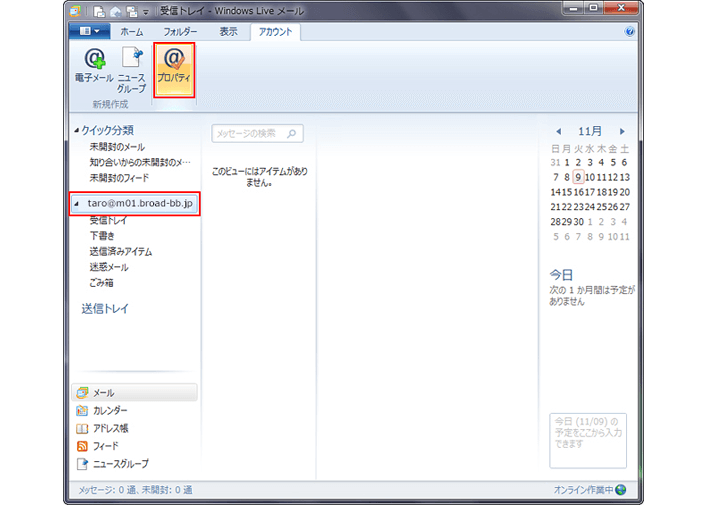
Task: Open the 送信トレイ outbox
Action: 105,309
